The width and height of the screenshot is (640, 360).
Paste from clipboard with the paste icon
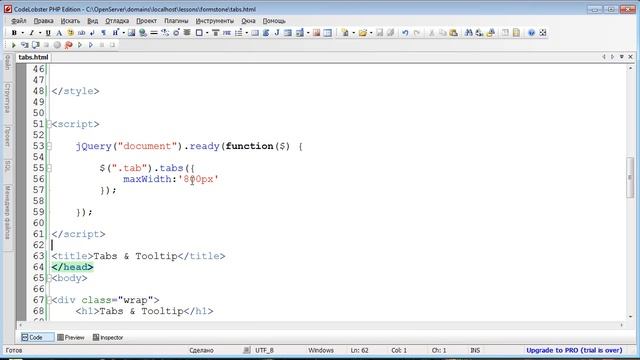[x=453, y=33]
